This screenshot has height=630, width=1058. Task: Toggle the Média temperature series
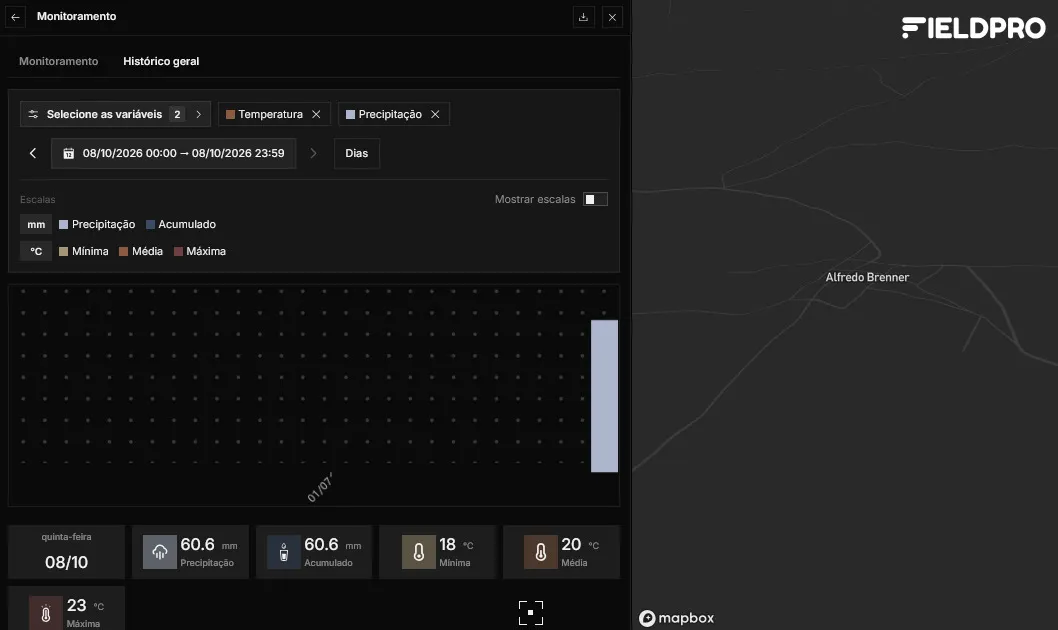coord(141,252)
